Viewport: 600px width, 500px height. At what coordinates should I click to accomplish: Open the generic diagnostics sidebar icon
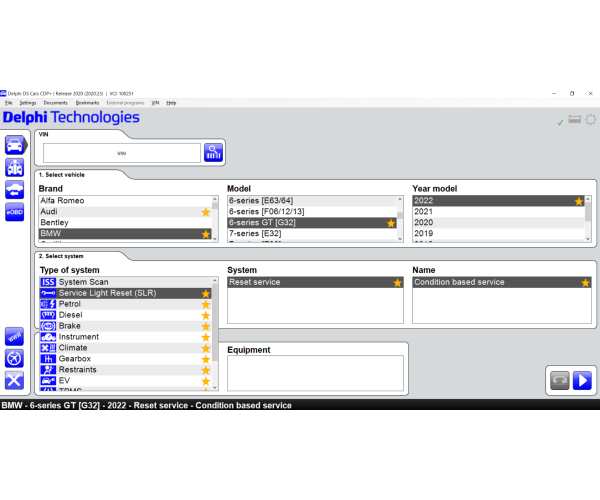(15, 168)
